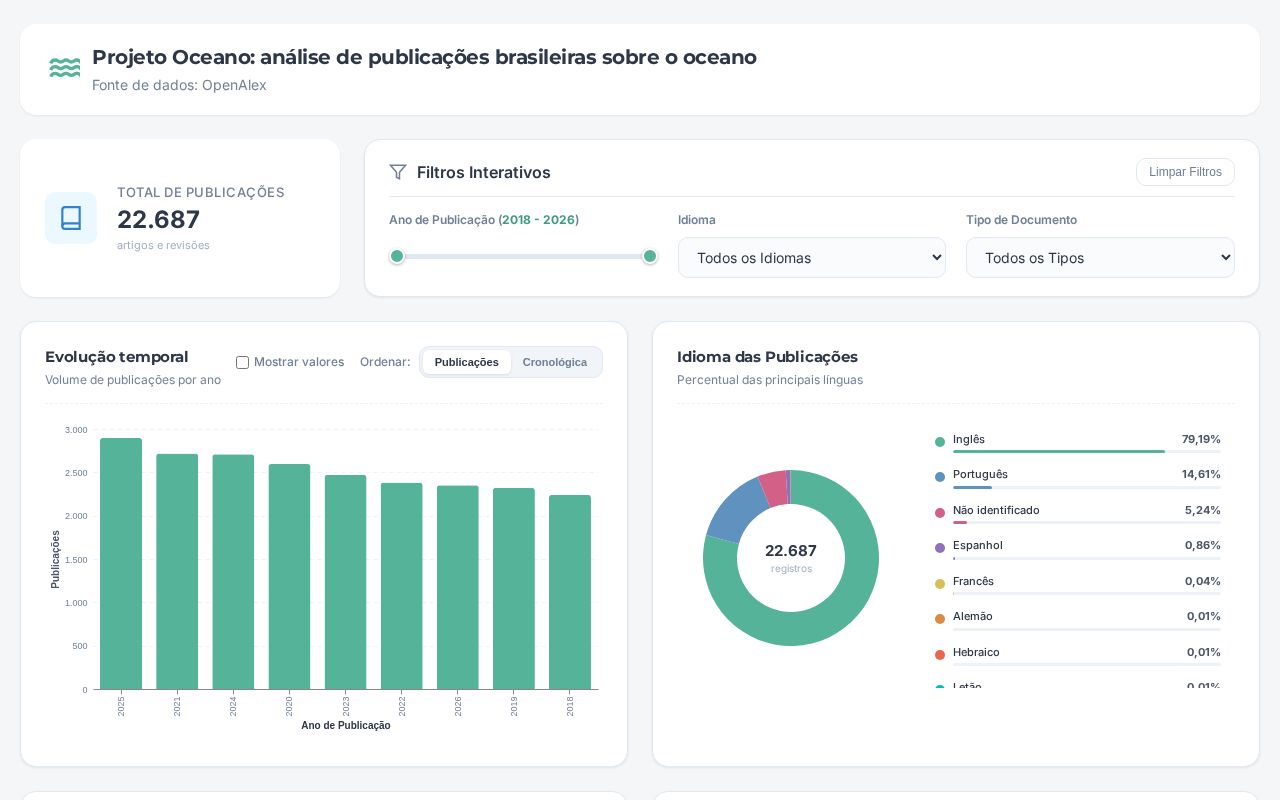Image resolution: width=1280 pixels, height=800 pixels.
Task: Click the Espanhol language label
Action: pos(978,545)
